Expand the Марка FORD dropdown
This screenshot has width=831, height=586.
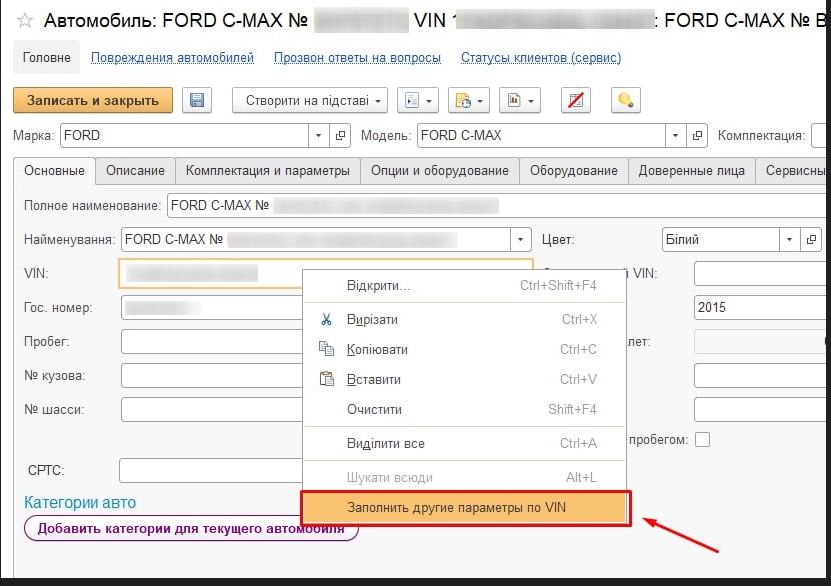click(x=319, y=135)
